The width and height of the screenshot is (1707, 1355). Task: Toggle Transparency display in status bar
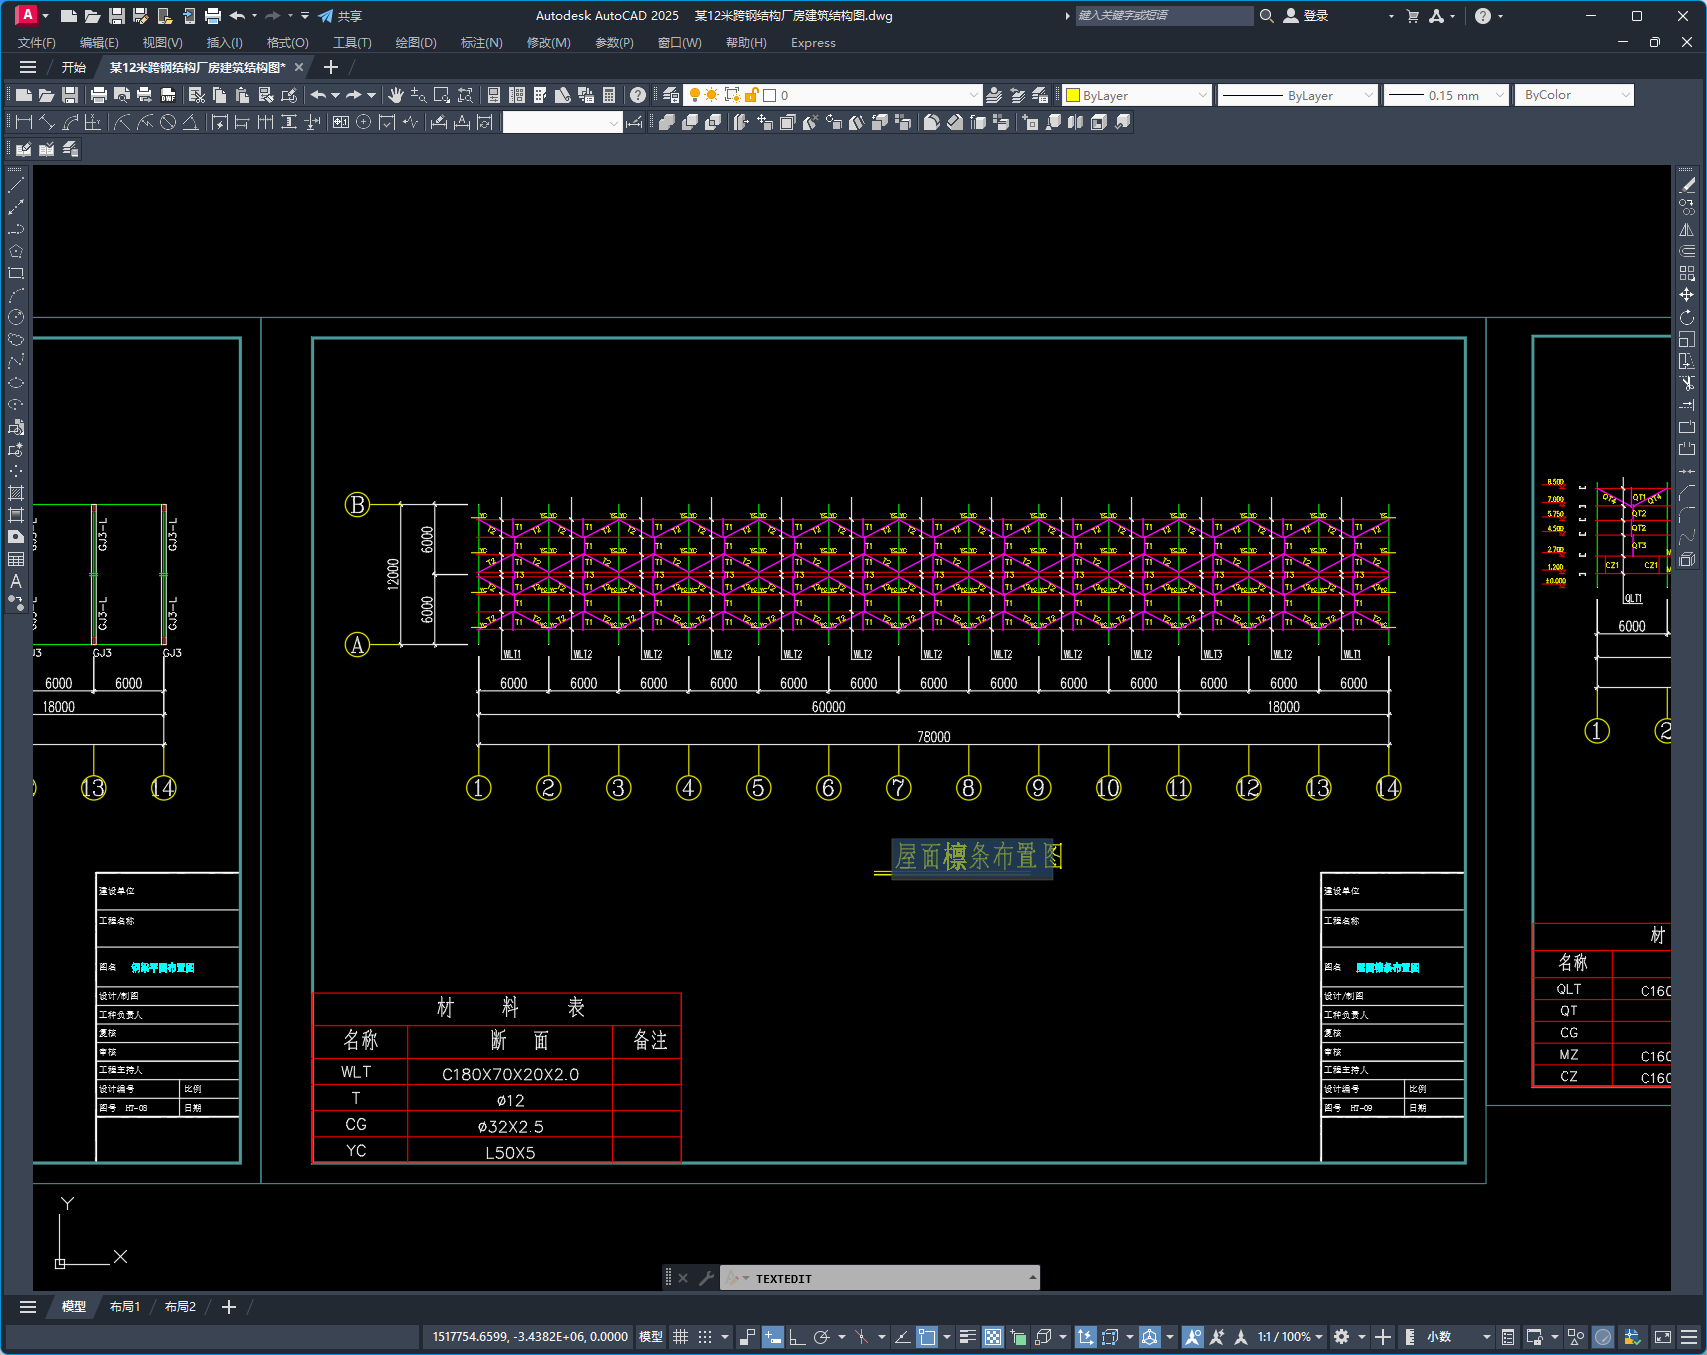993,1337
